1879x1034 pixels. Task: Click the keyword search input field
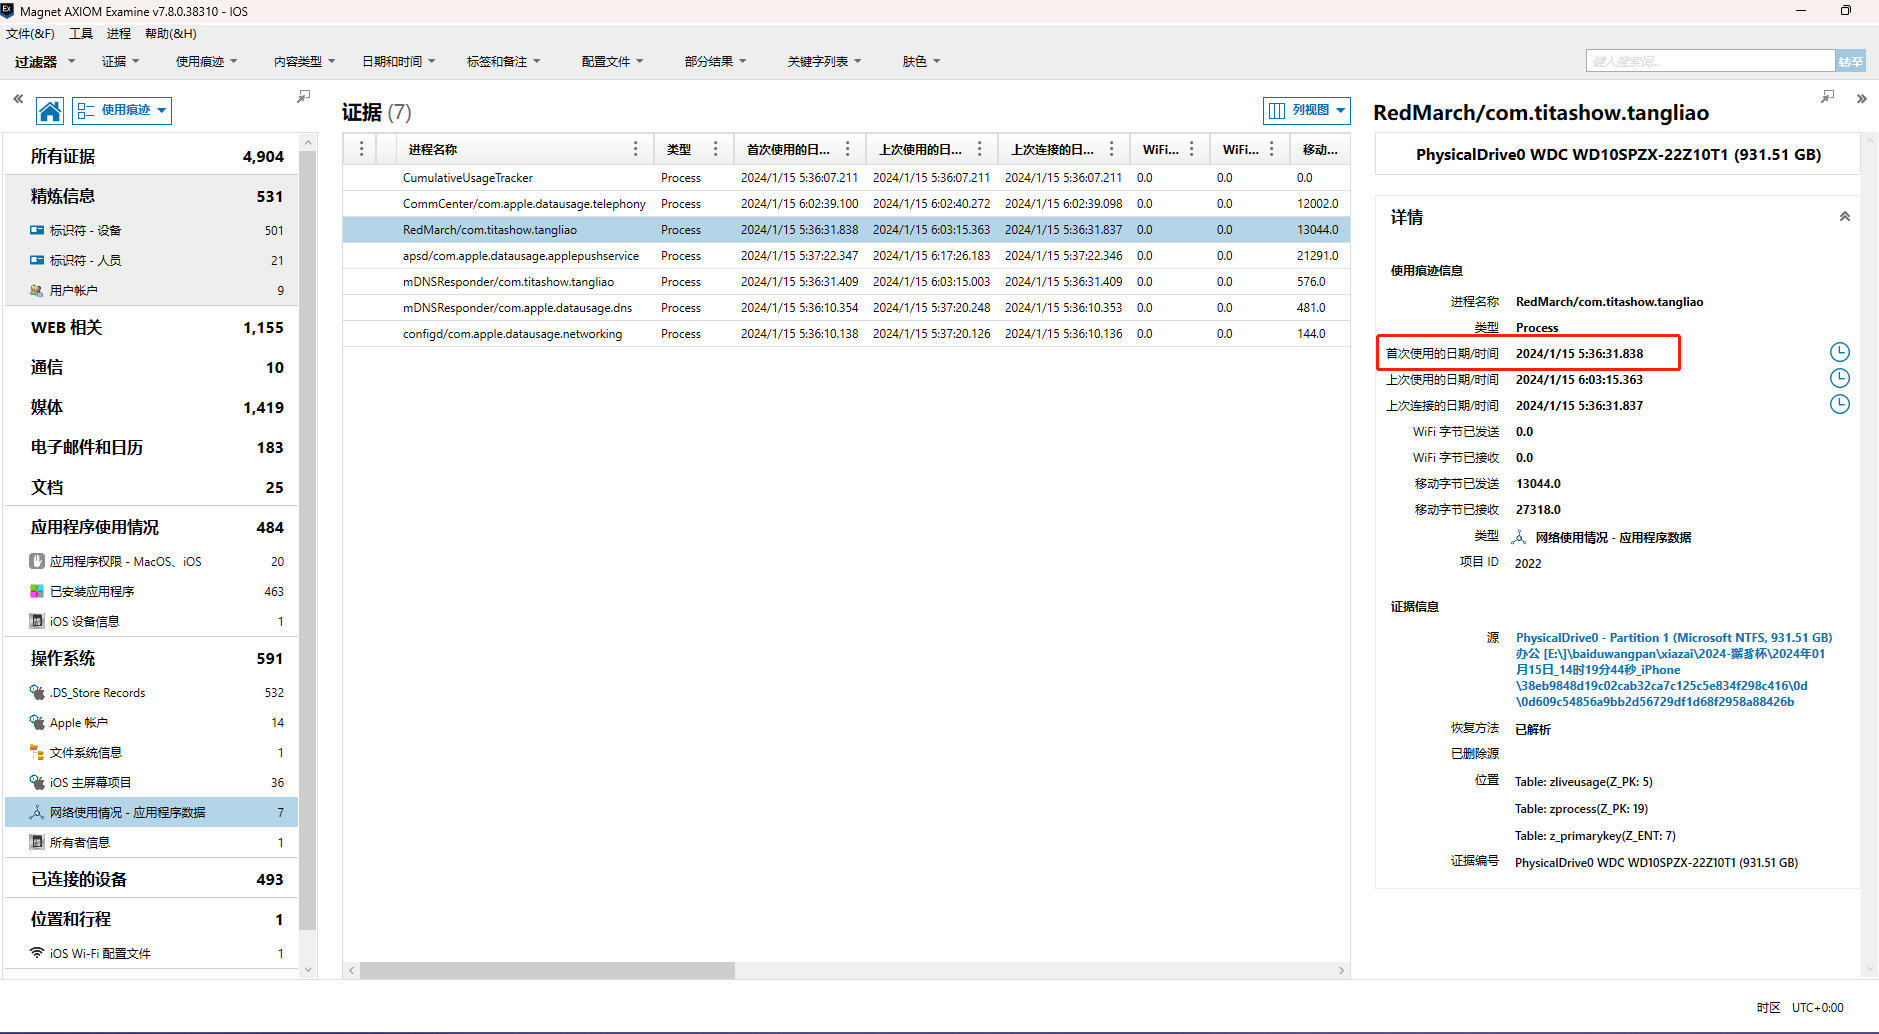point(1710,61)
